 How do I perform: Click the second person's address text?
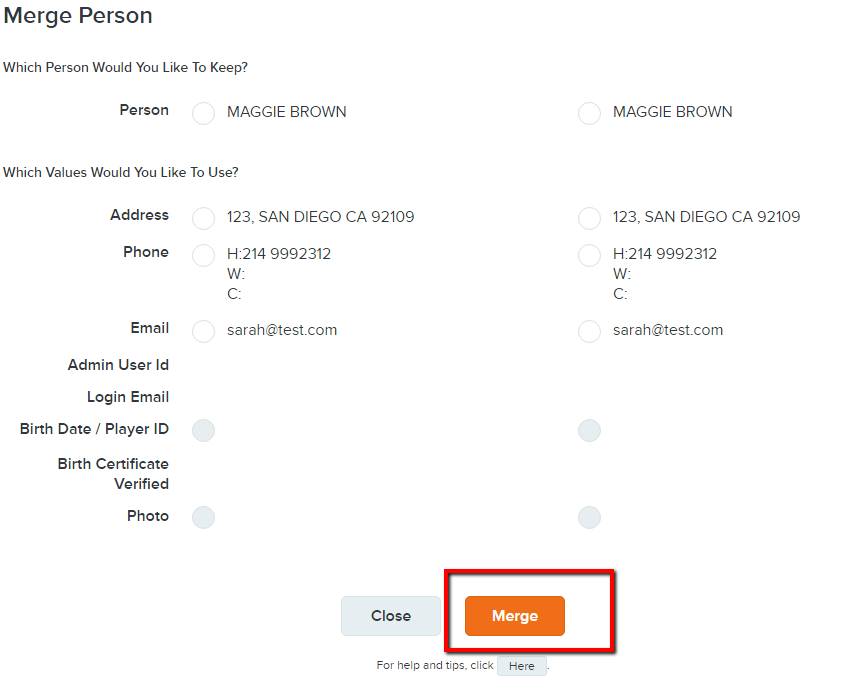coord(706,217)
